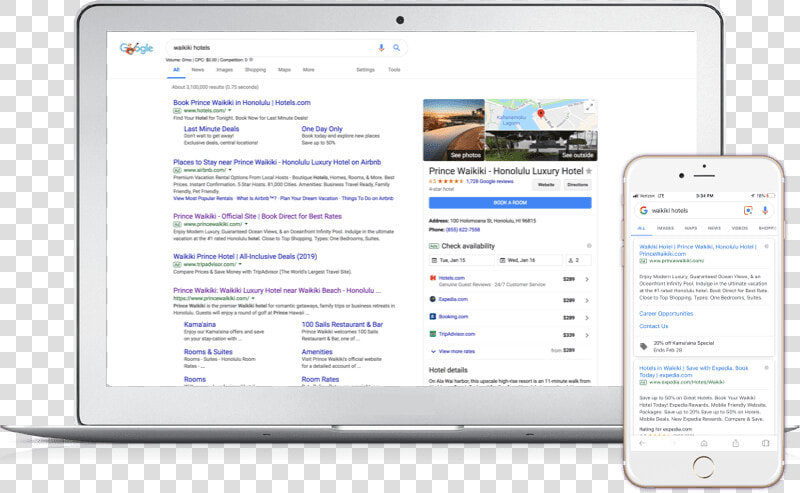Click the Directions button
Screen dimensions: 800x493
578,185
